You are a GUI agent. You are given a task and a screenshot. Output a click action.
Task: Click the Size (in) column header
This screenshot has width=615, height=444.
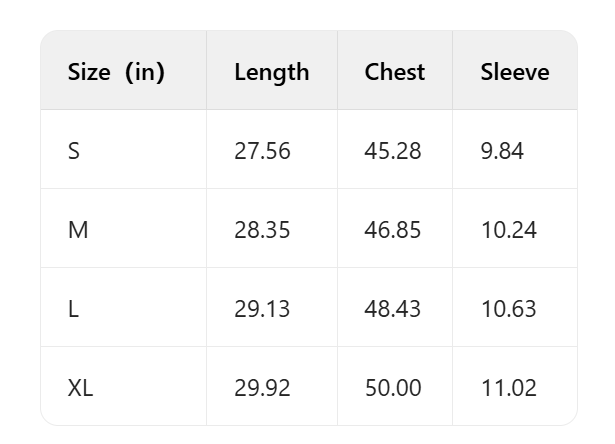point(116,72)
